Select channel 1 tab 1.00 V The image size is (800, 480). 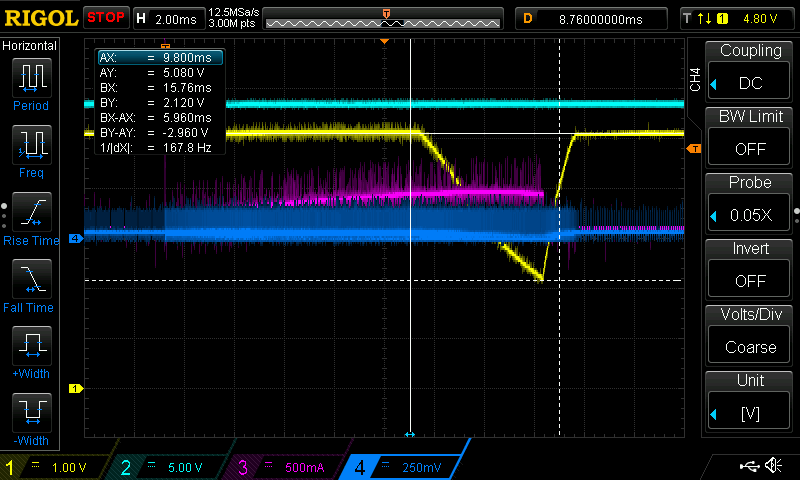click(x=56, y=467)
